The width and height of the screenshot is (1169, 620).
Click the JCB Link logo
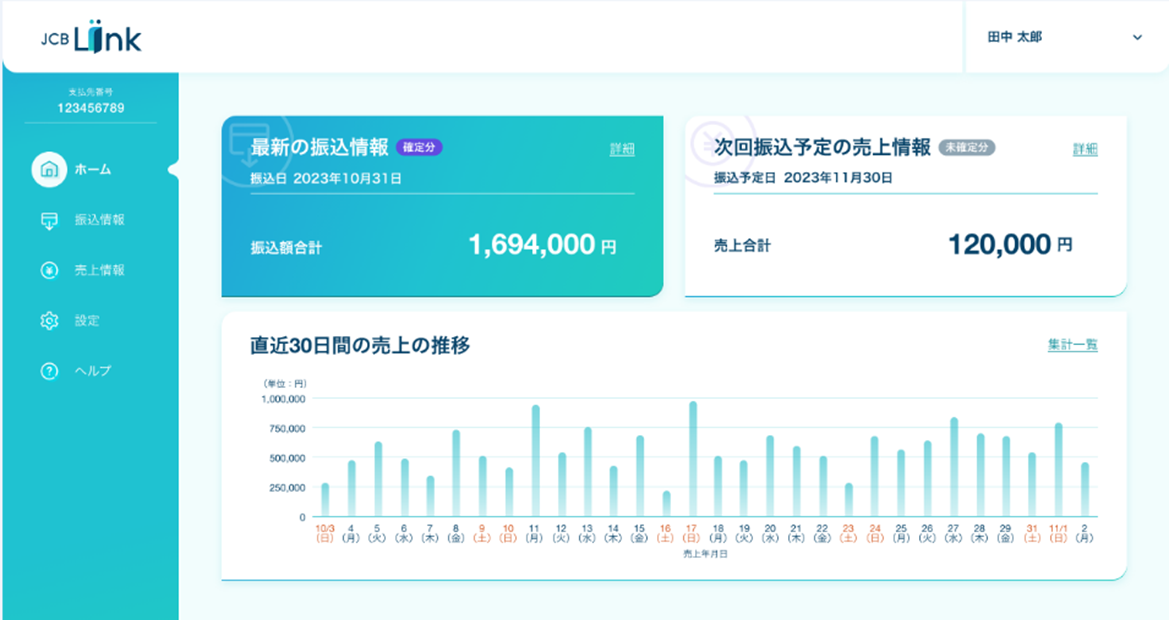point(91,37)
